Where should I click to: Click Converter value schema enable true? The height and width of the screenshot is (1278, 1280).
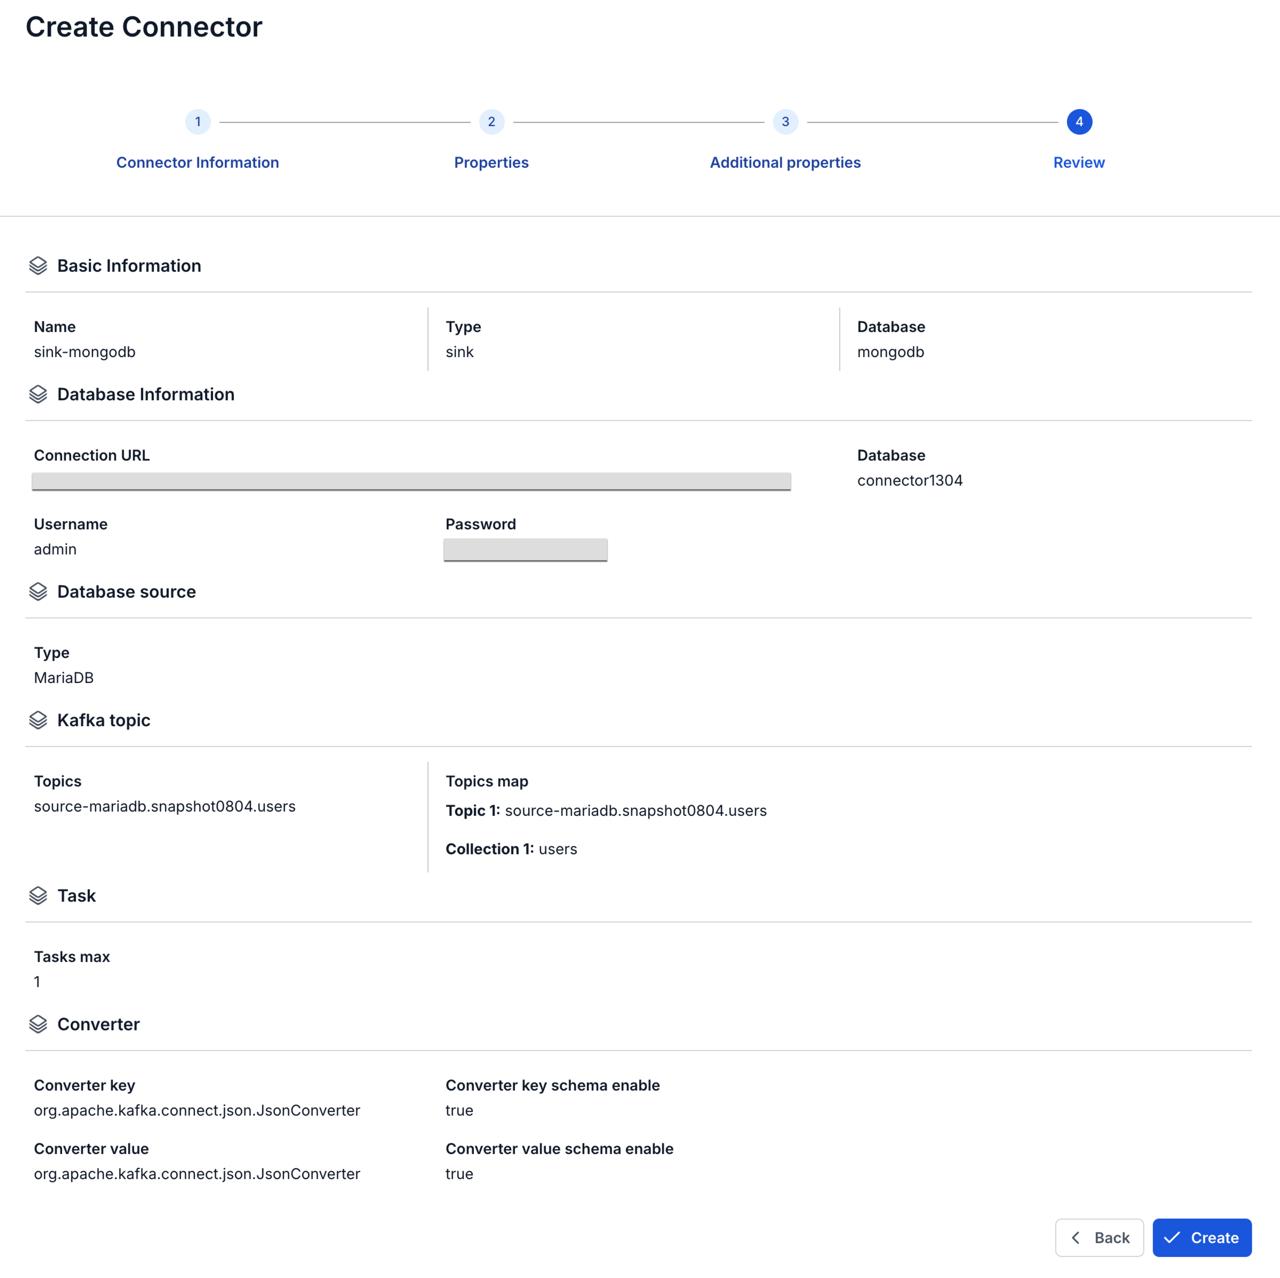(x=460, y=1174)
